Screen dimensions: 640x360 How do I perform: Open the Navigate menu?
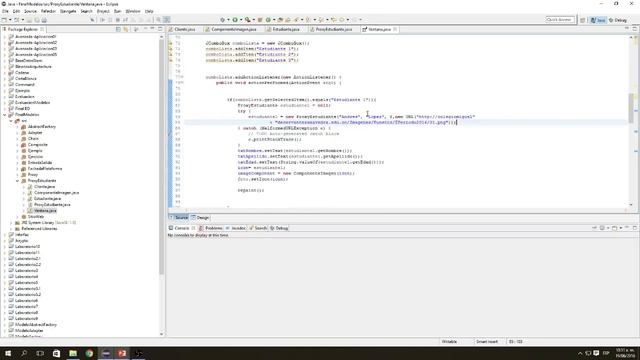pyautogui.click(x=68, y=11)
